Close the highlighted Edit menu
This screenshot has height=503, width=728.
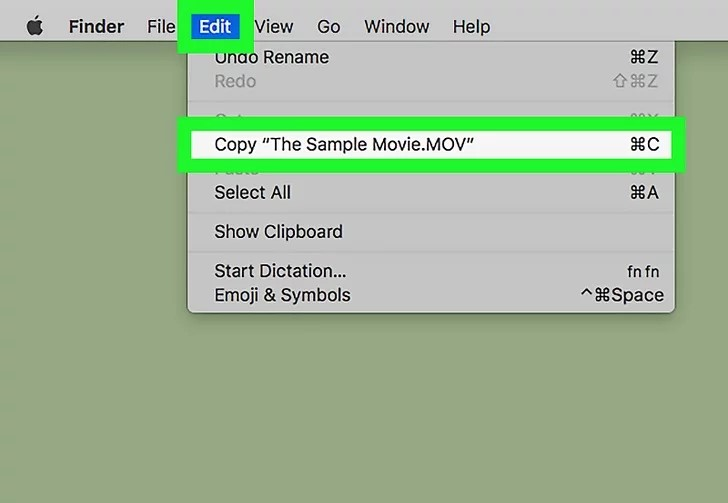tap(215, 26)
